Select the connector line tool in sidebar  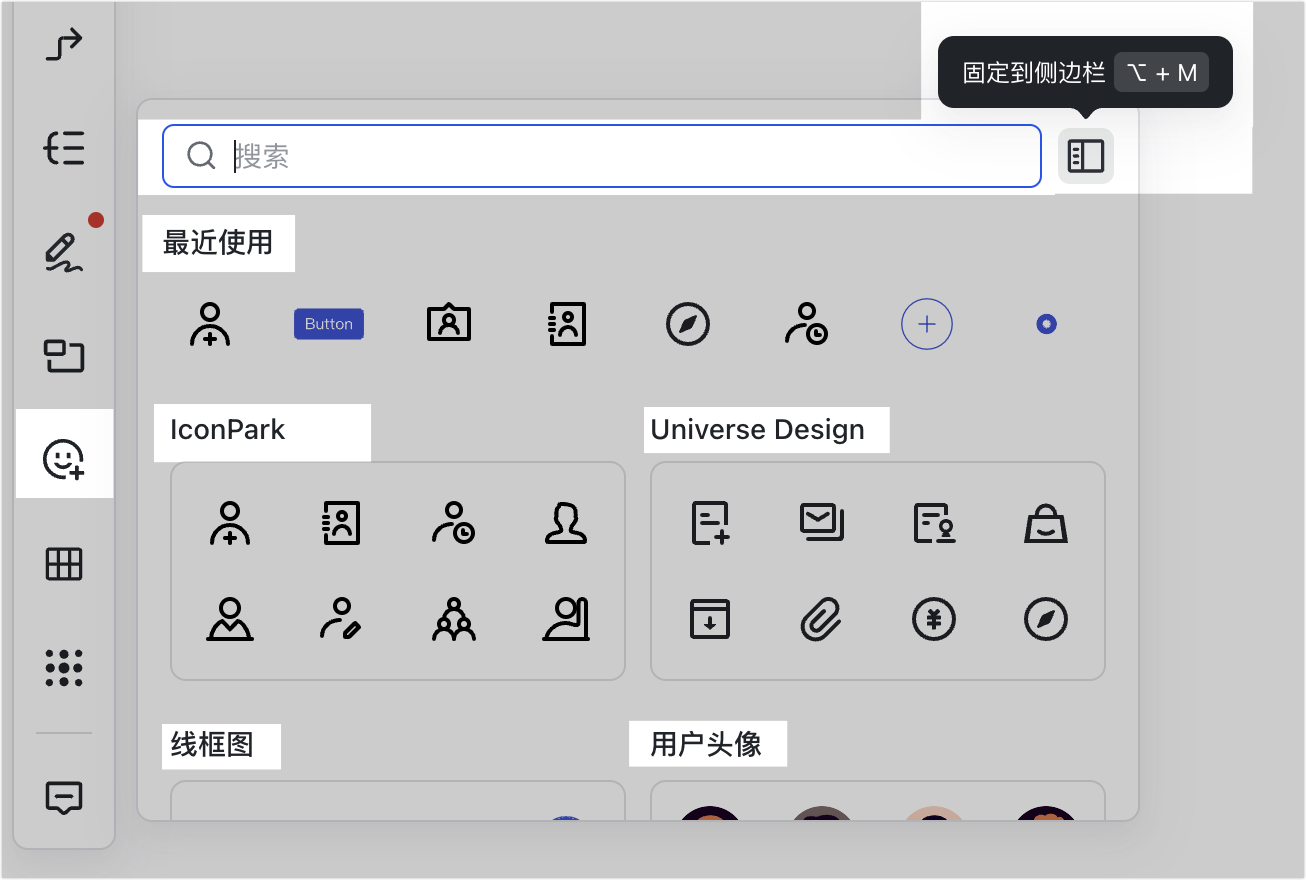point(65,45)
